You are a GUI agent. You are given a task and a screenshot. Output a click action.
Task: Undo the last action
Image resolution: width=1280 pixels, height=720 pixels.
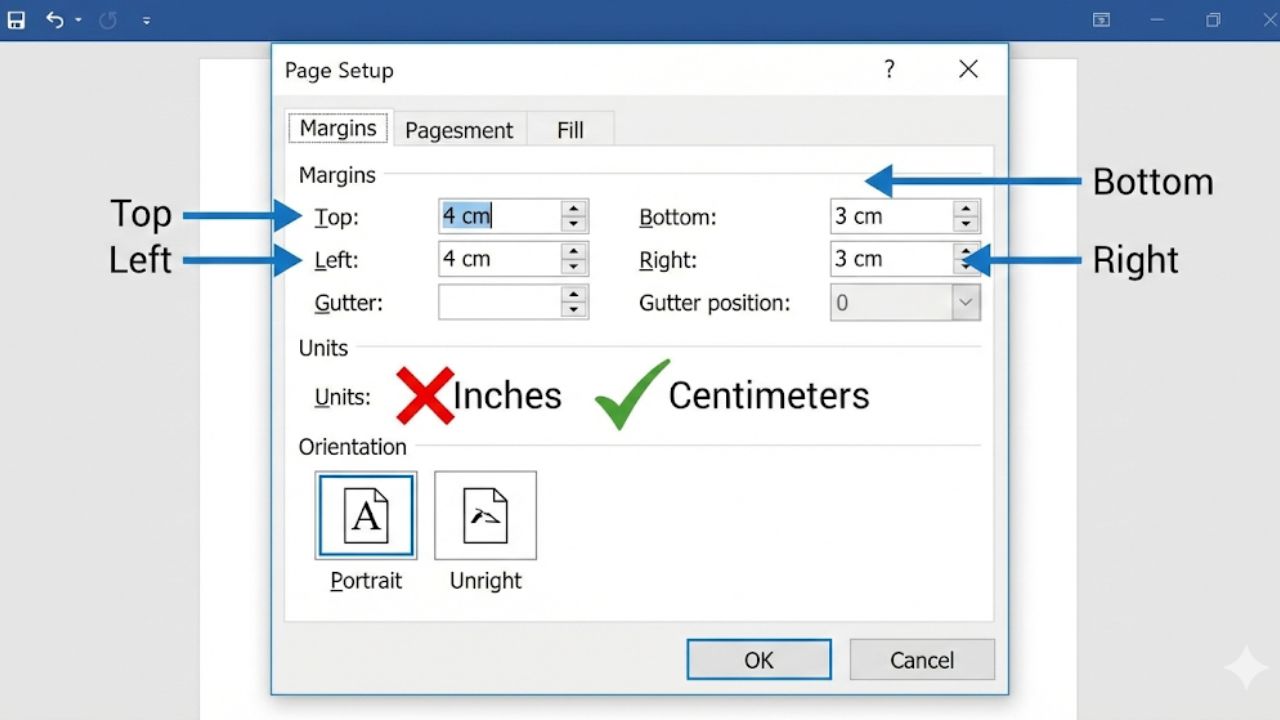tap(54, 19)
